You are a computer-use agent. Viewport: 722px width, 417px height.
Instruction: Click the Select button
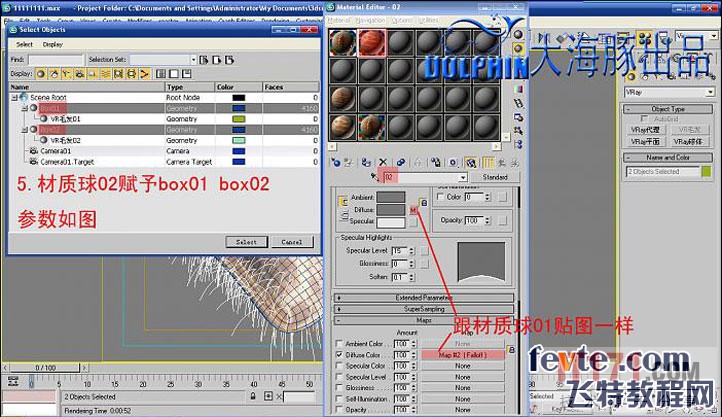(246, 242)
